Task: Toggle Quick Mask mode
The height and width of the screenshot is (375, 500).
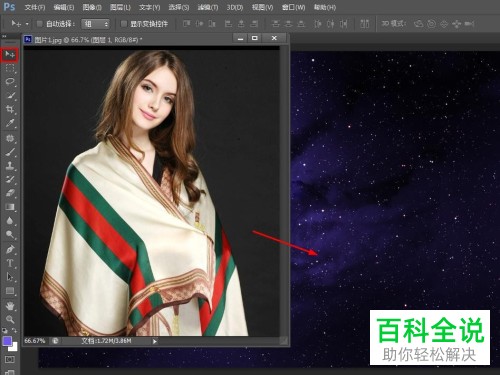Action: point(10,359)
